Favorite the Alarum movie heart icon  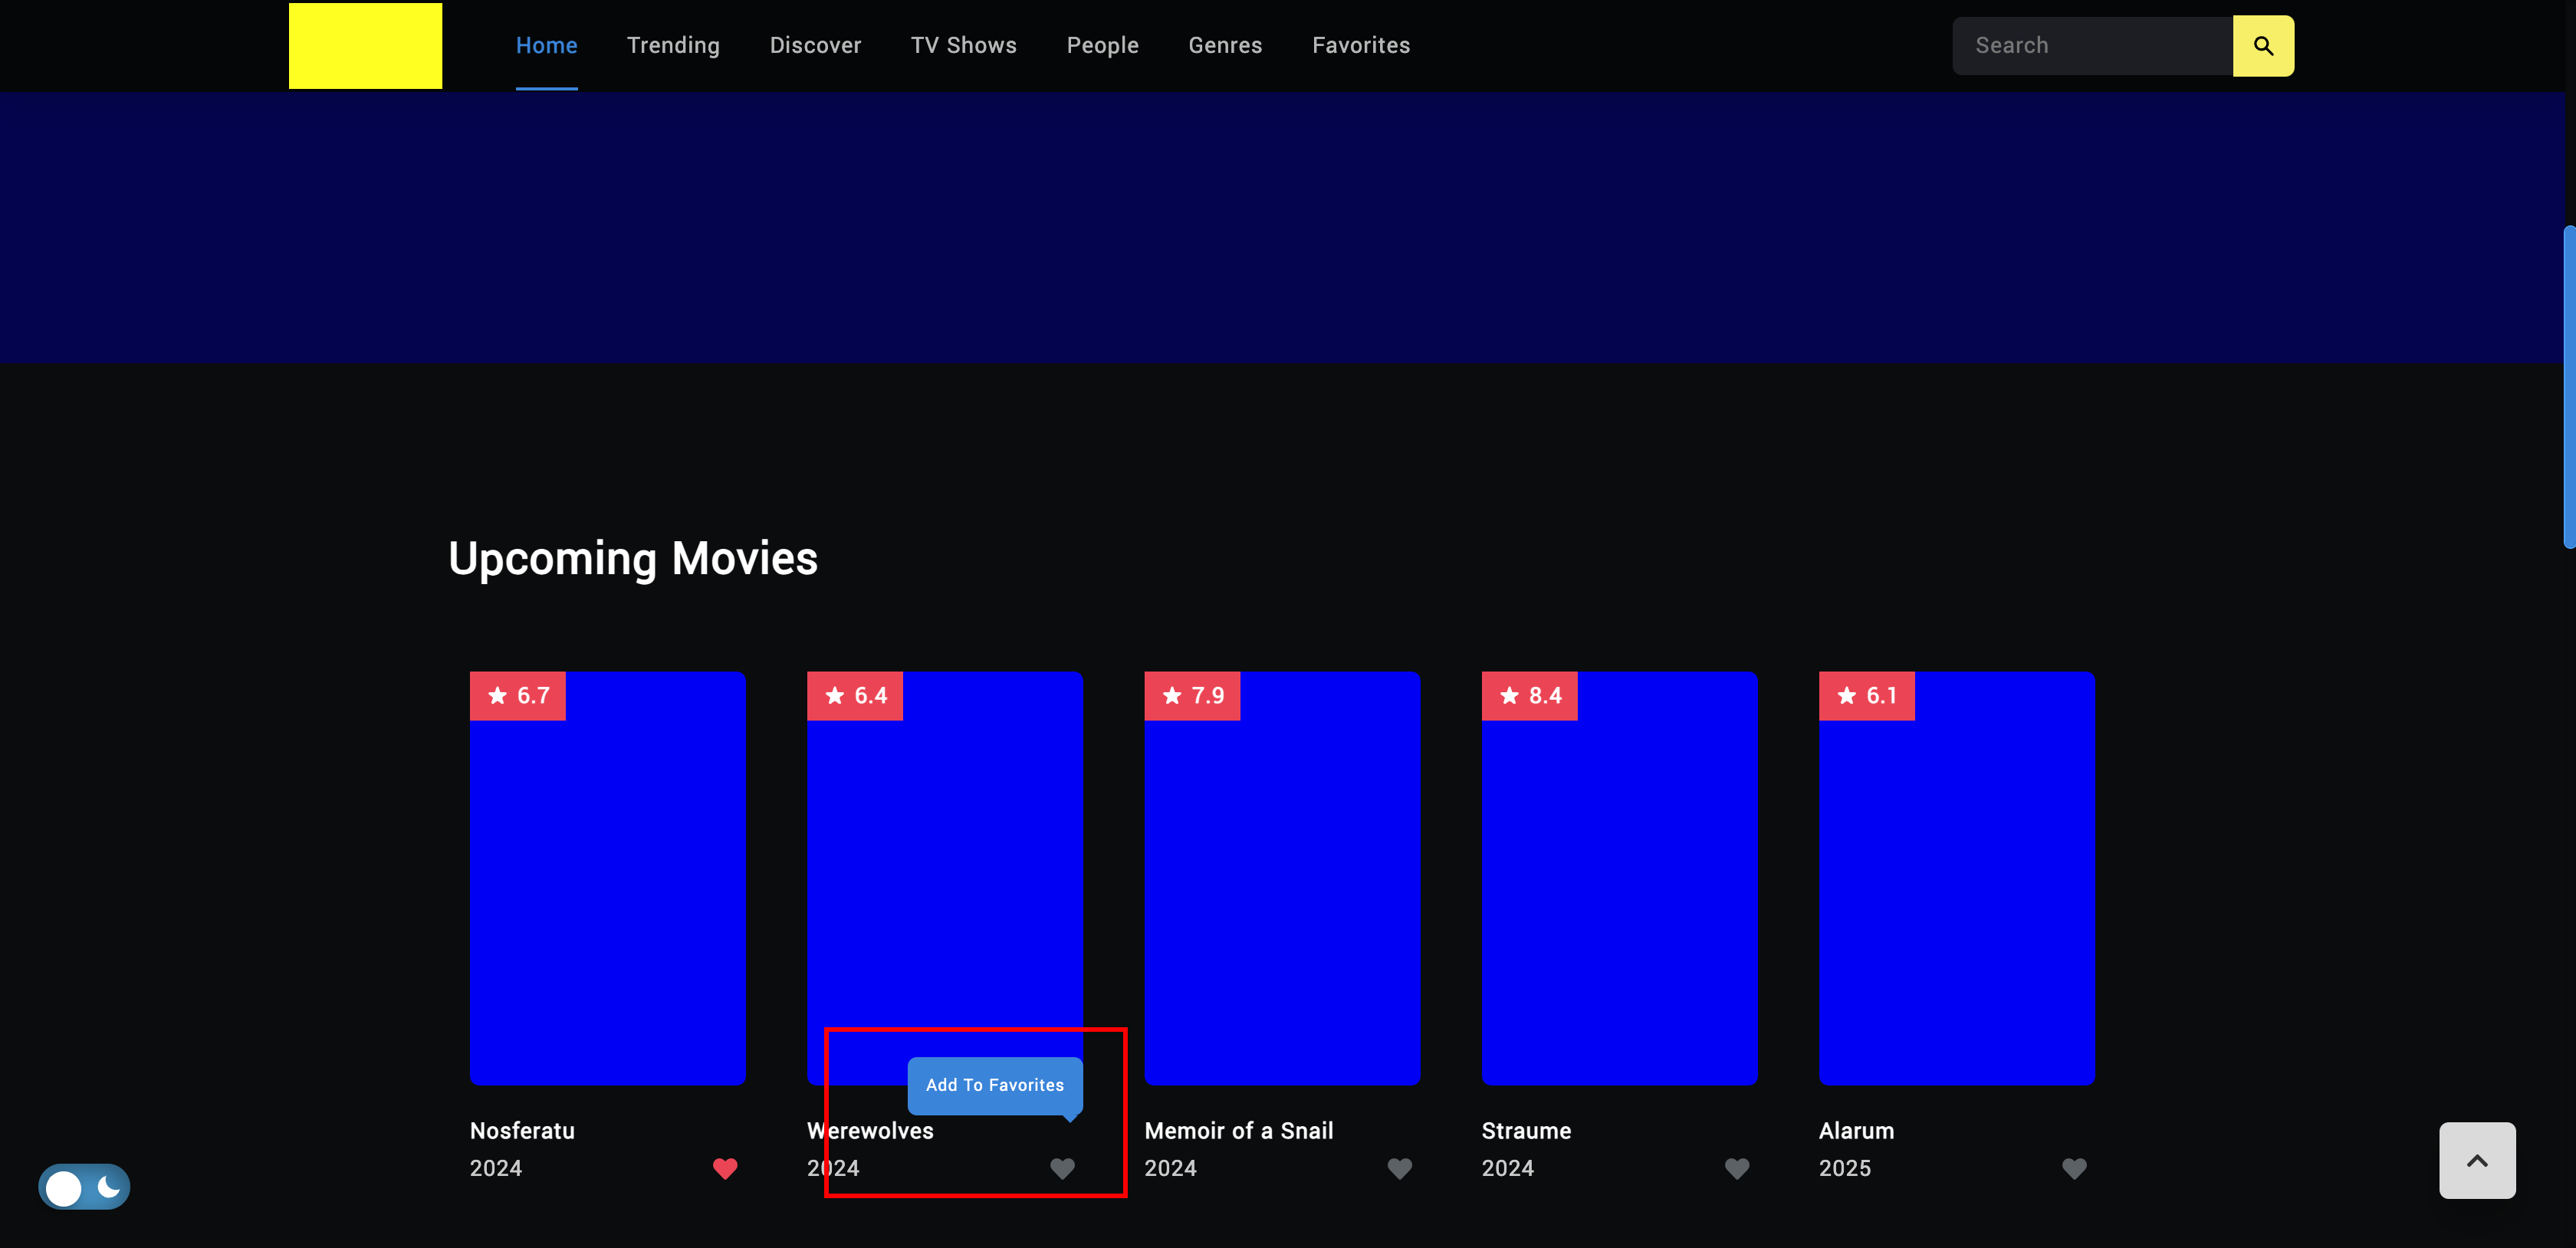pyautogui.click(x=2074, y=1167)
